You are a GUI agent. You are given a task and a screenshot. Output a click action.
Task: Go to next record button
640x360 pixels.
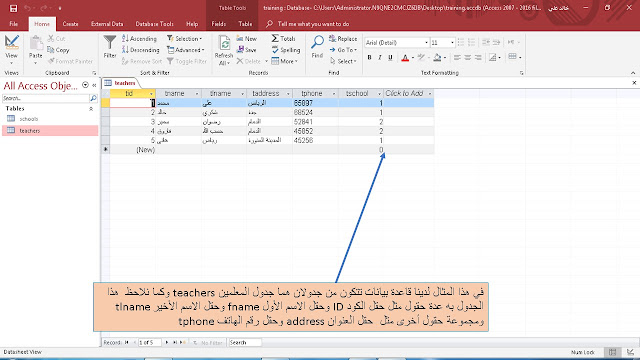(167, 342)
